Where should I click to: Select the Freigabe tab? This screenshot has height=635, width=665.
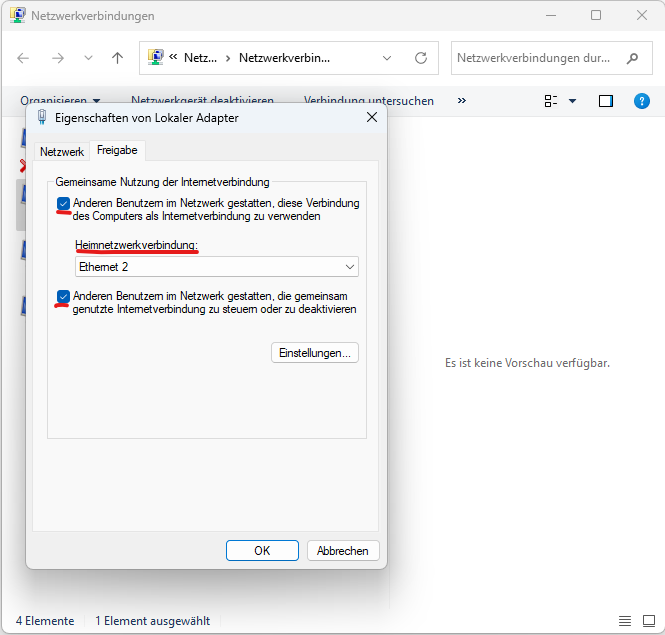pyautogui.click(x=117, y=151)
